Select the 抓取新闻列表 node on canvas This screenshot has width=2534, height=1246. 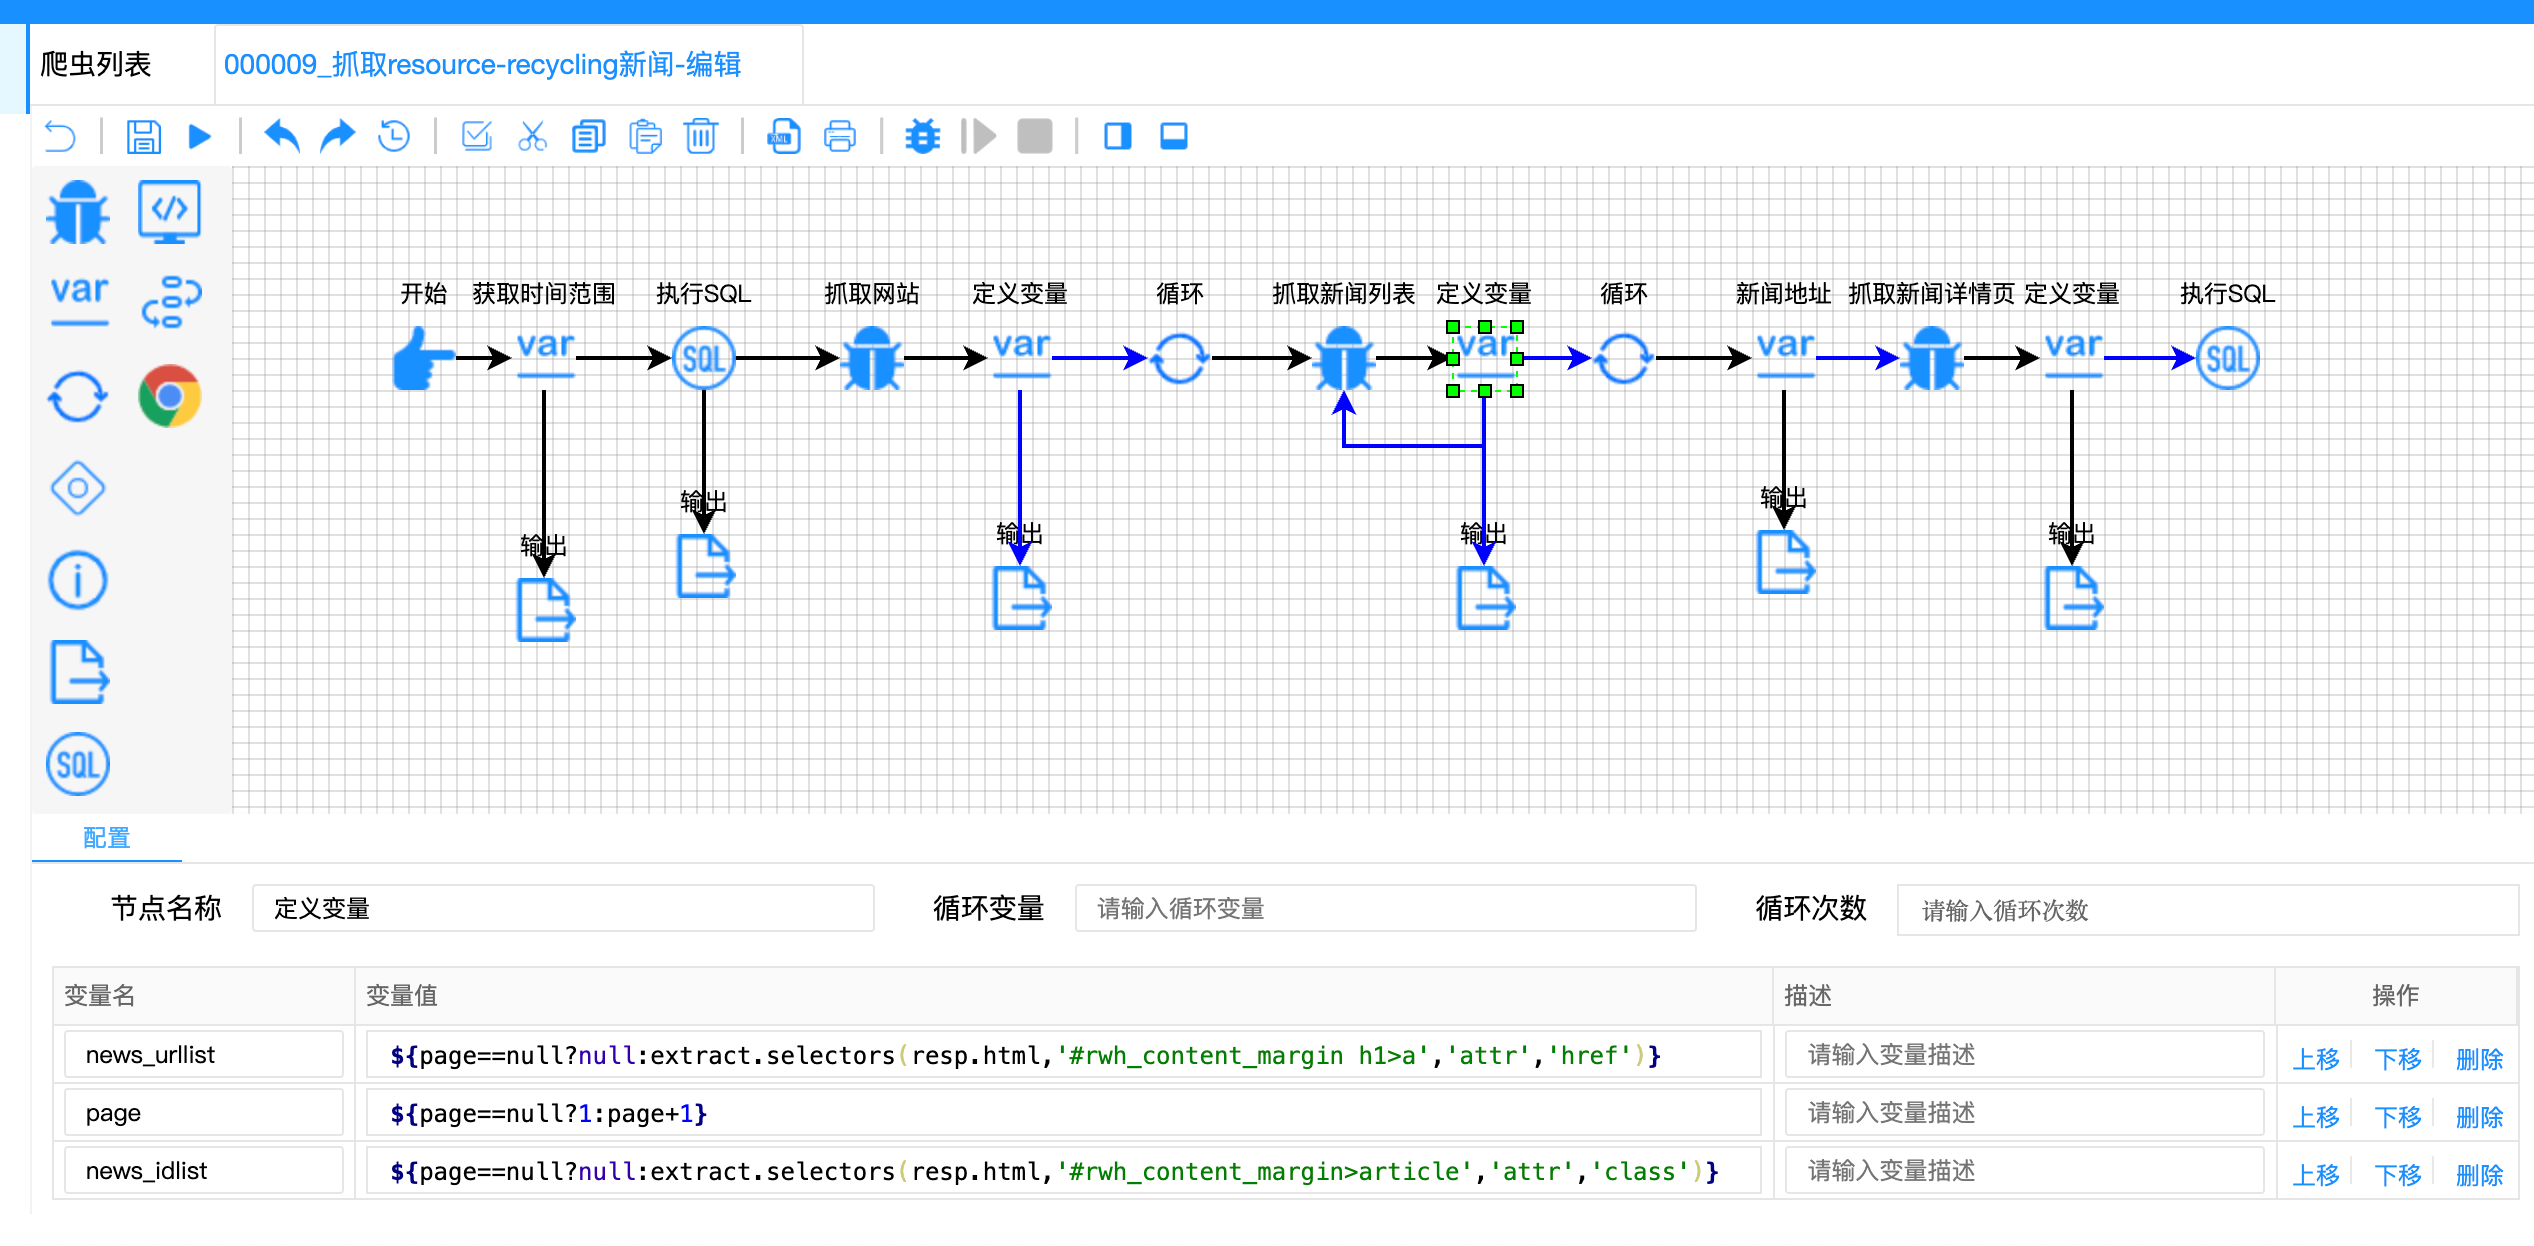click(x=1343, y=358)
